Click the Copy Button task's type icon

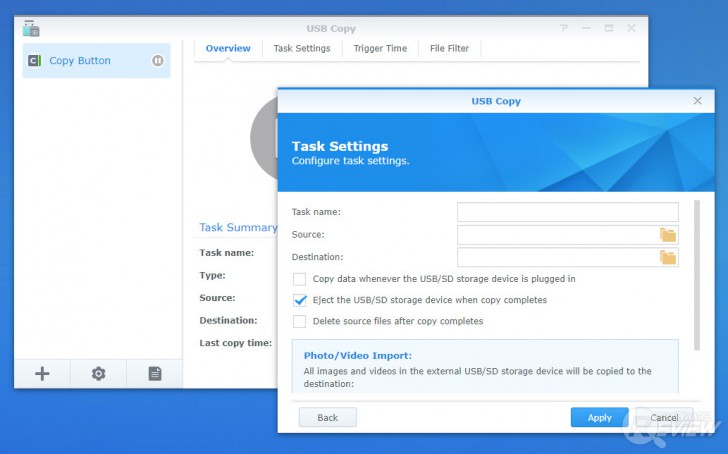tap(35, 60)
